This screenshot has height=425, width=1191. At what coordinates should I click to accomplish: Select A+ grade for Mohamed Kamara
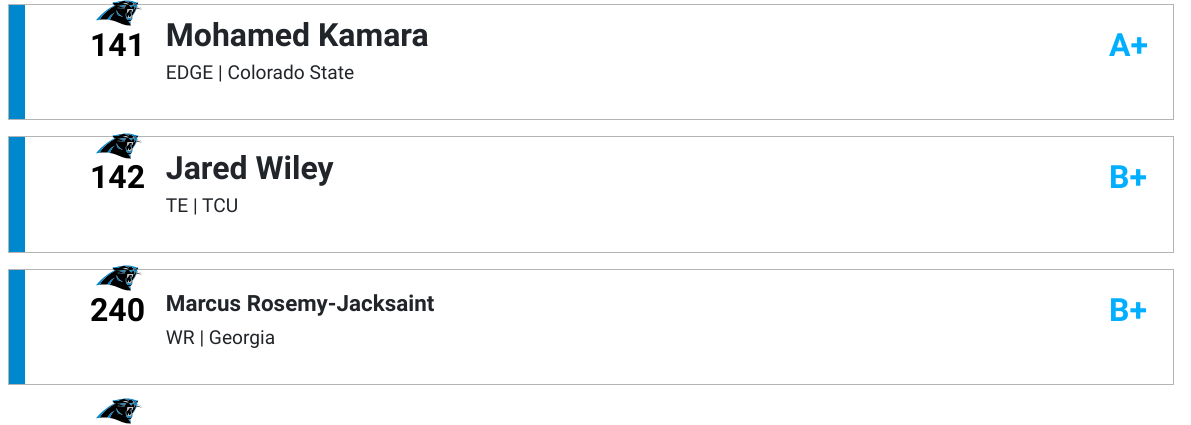[1128, 46]
